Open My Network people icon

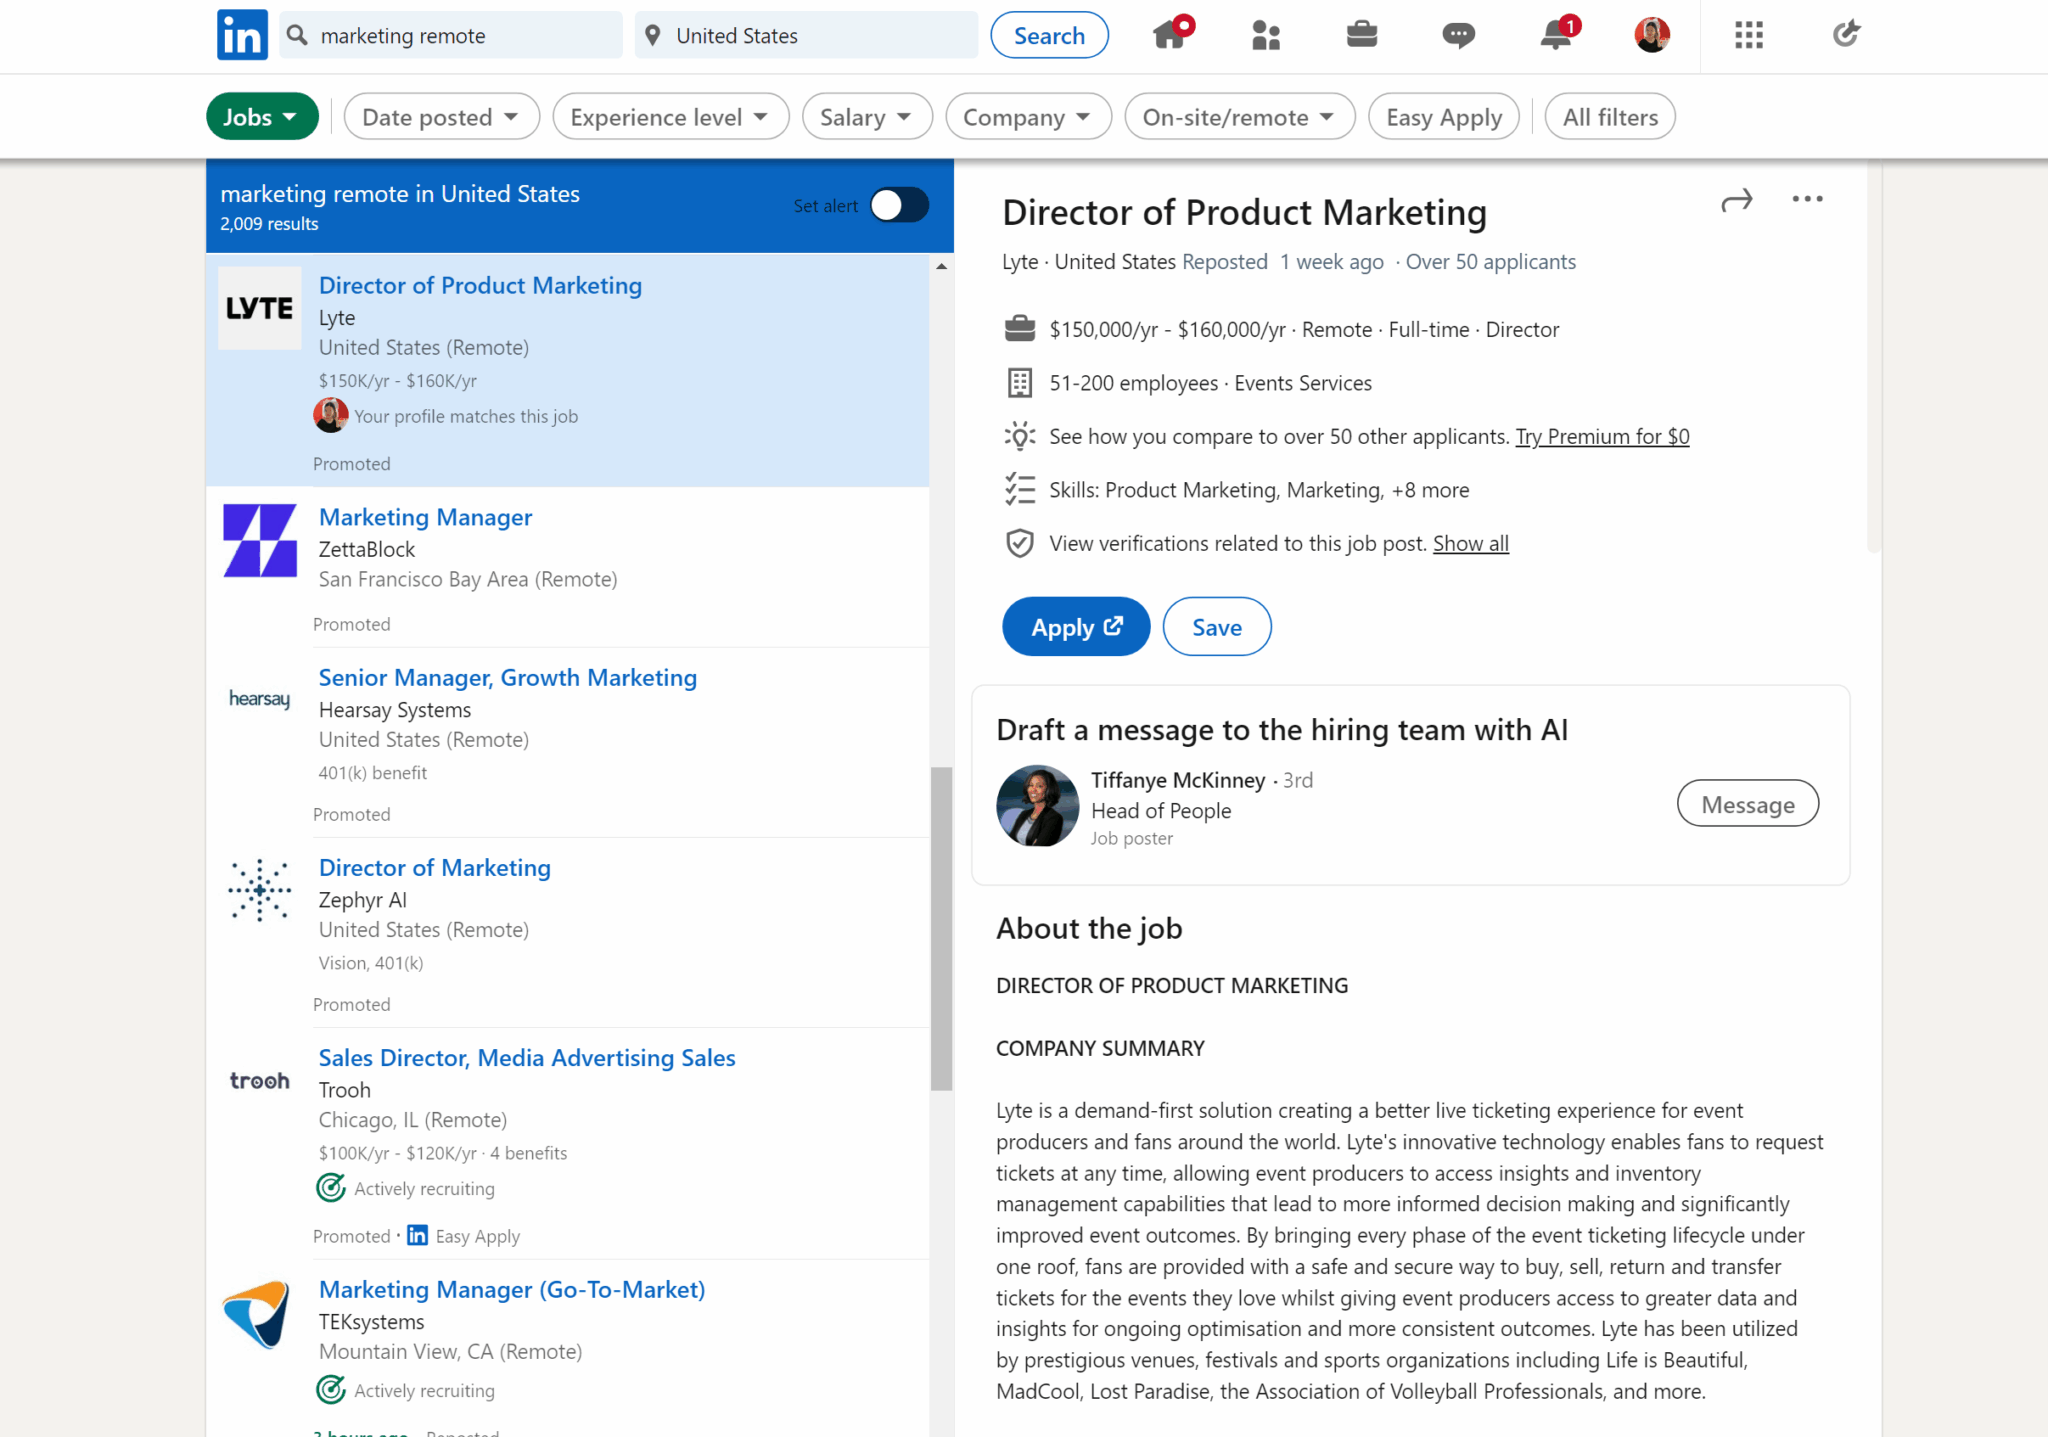[1265, 35]
